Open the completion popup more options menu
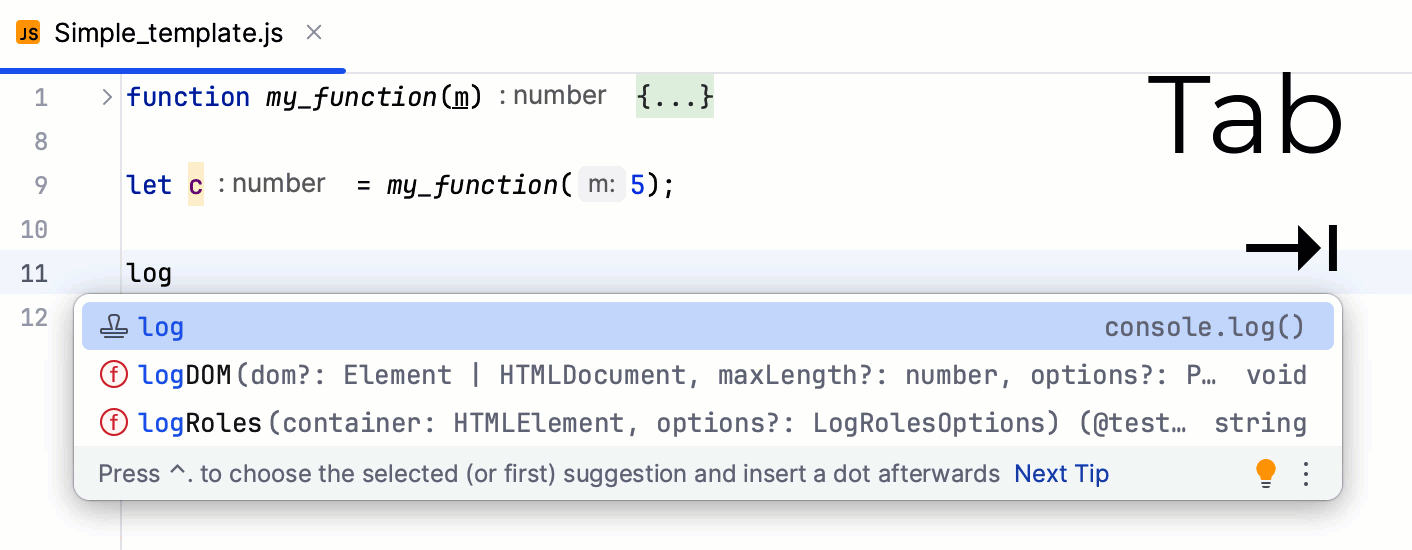 point(1305,473)
